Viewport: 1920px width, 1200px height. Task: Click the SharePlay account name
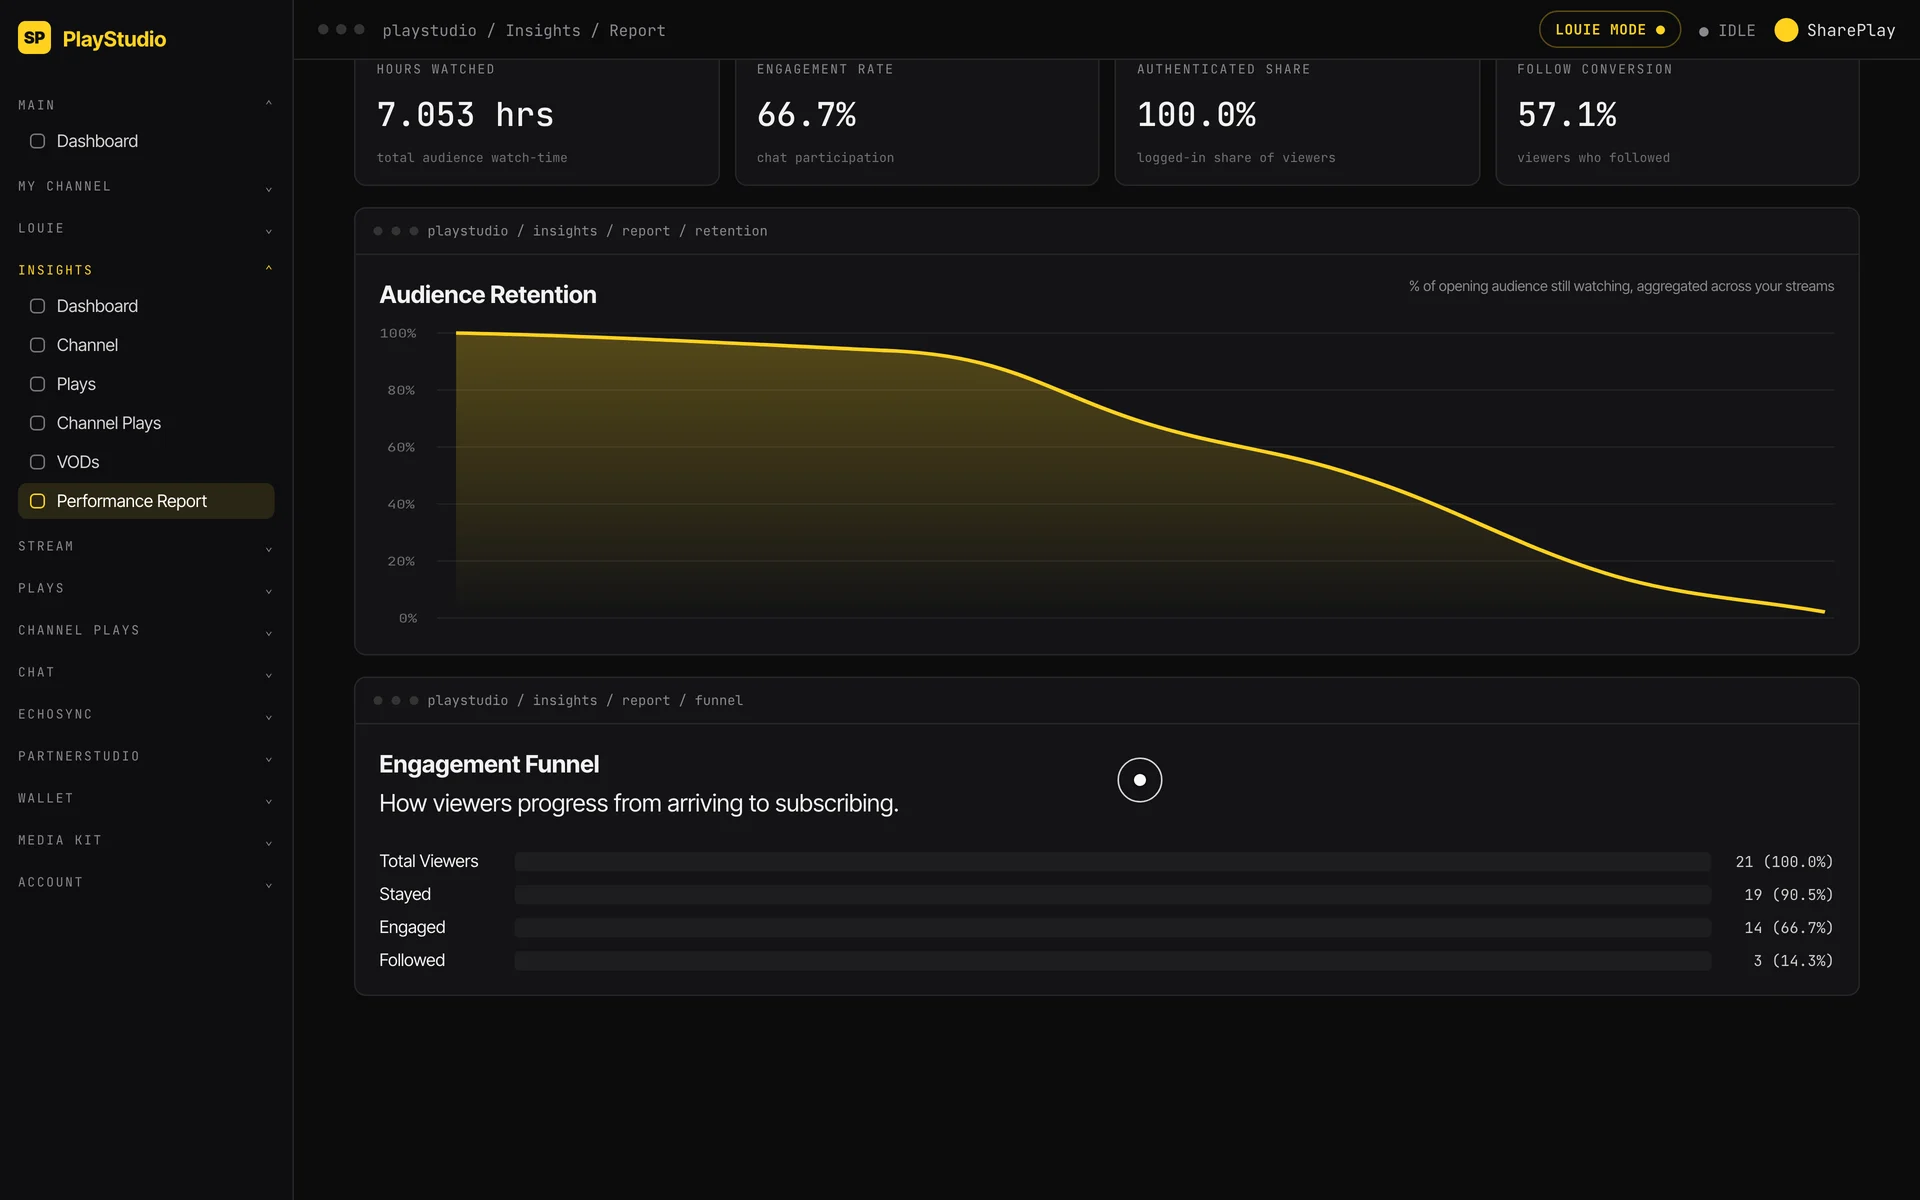click(x=1850, y=31)
